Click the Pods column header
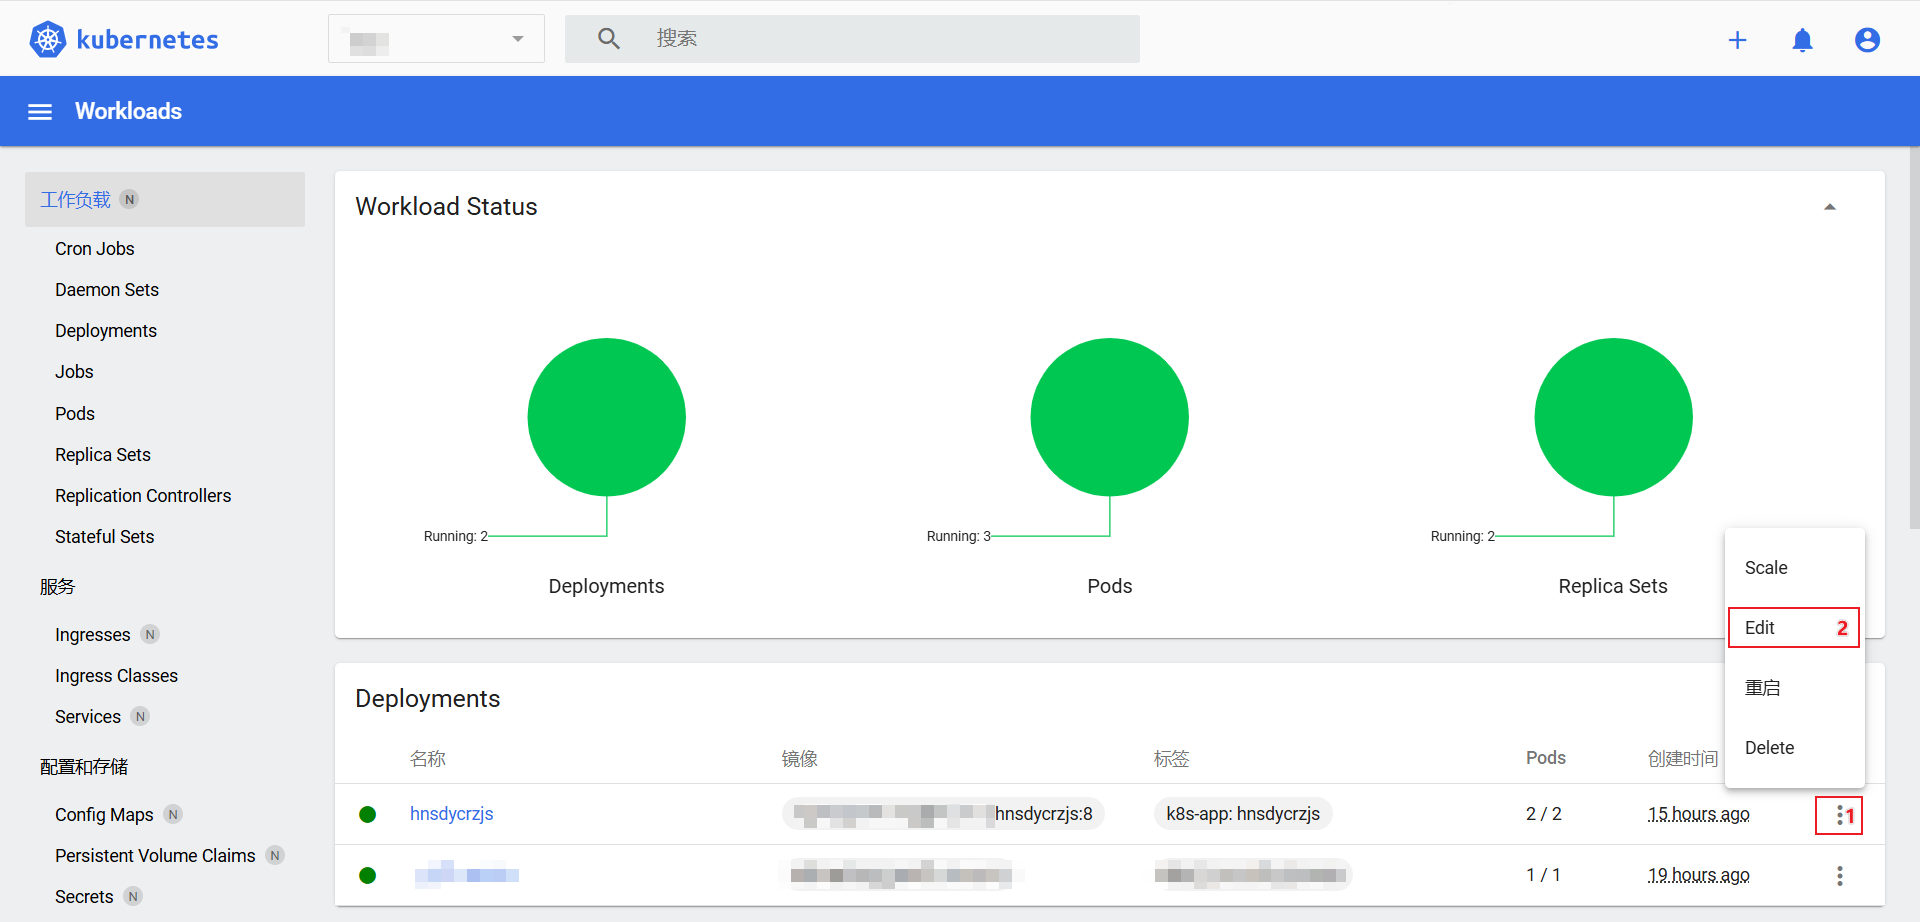This screenshot has width=1920, height=922. pos(1546,758)
